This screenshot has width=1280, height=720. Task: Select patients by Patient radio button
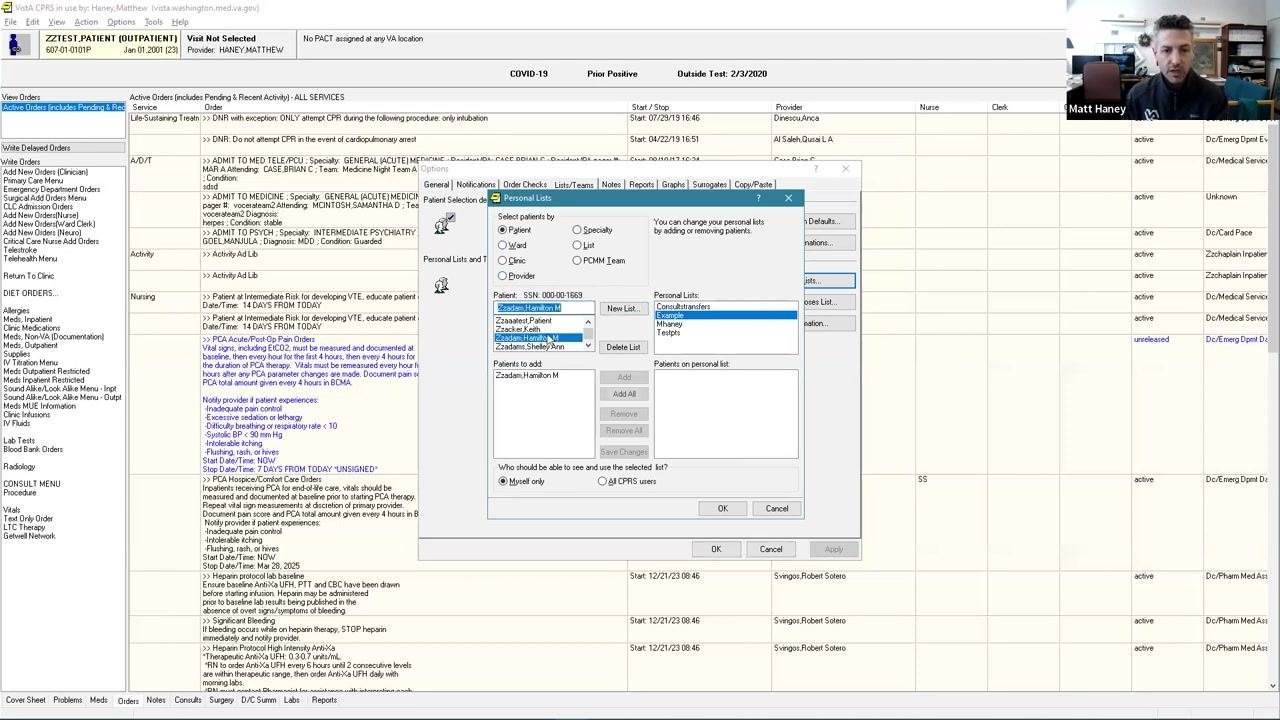click(503, 230)
